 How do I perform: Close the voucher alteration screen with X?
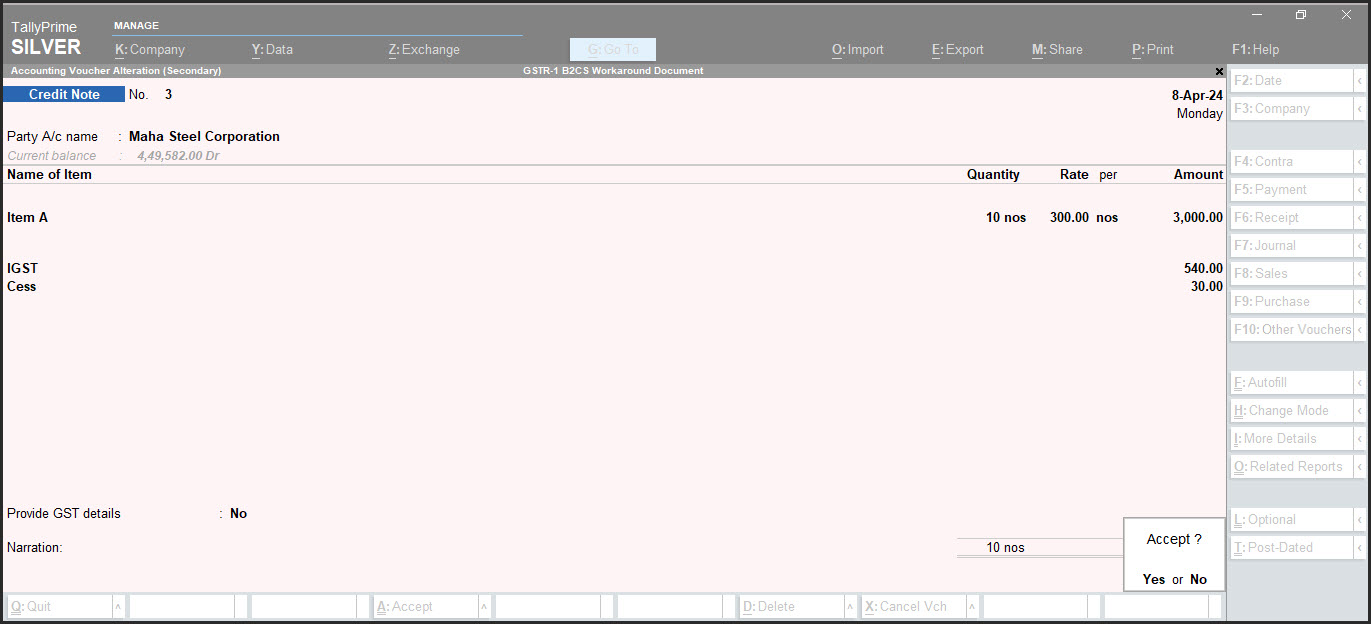click(1219, 71)
